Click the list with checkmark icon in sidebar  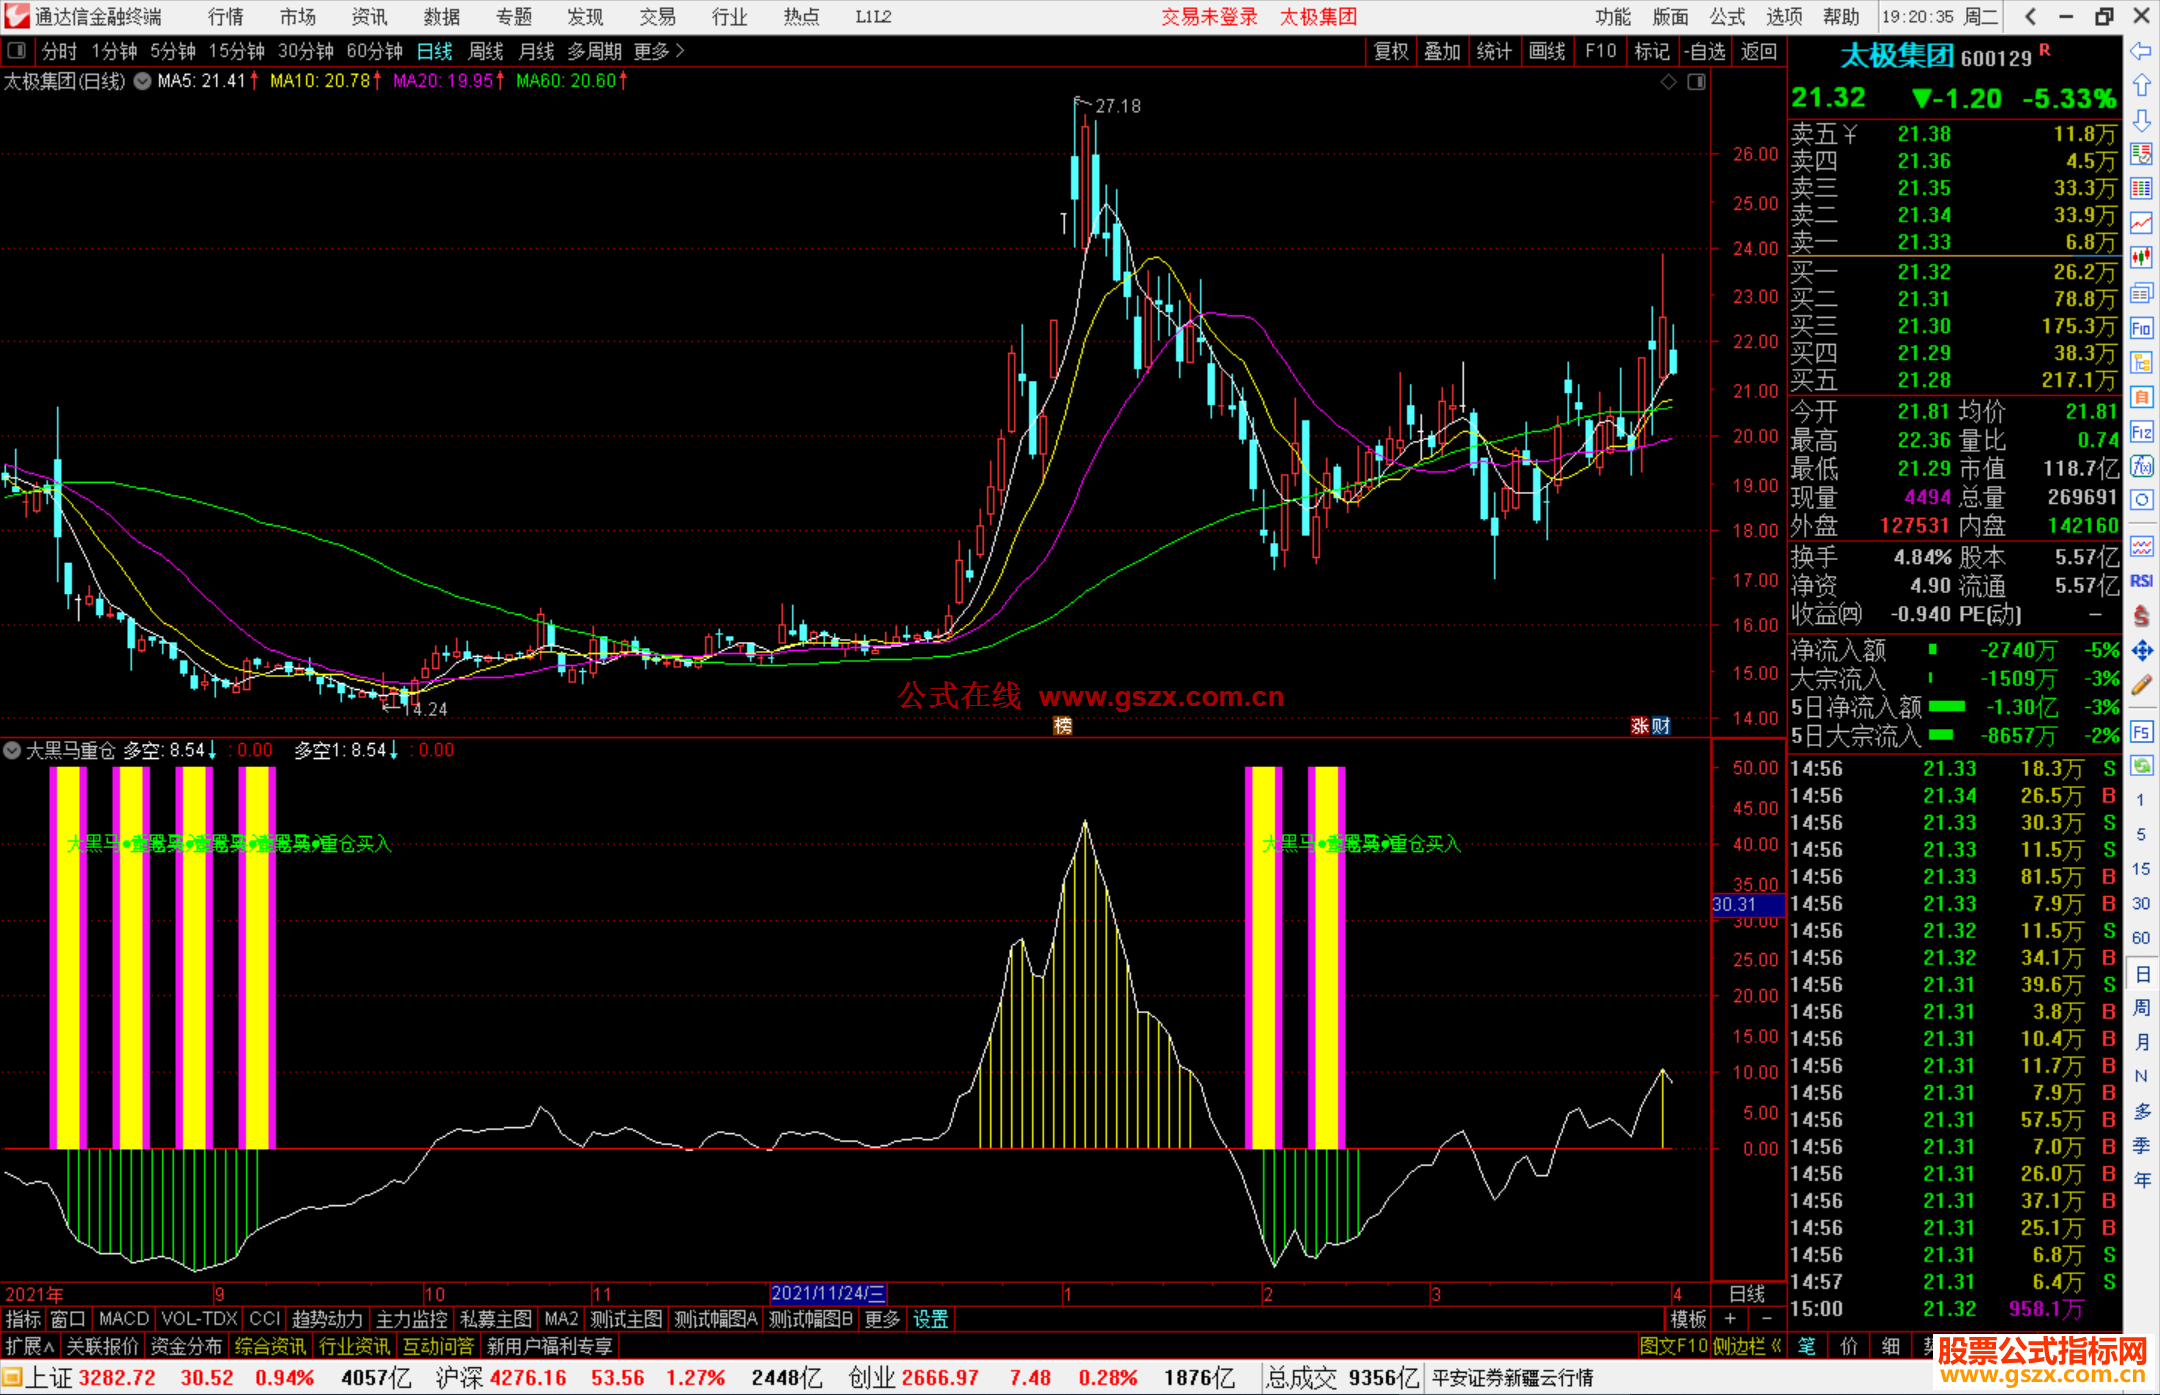click(2141, 154)
